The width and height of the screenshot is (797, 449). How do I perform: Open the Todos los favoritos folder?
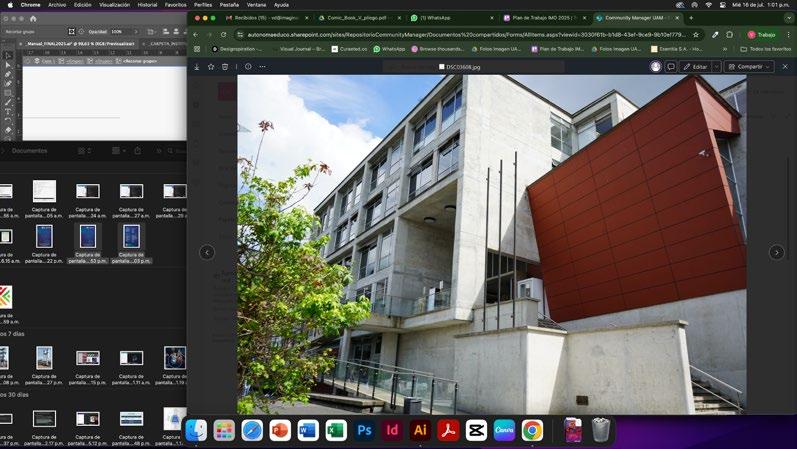765,49
